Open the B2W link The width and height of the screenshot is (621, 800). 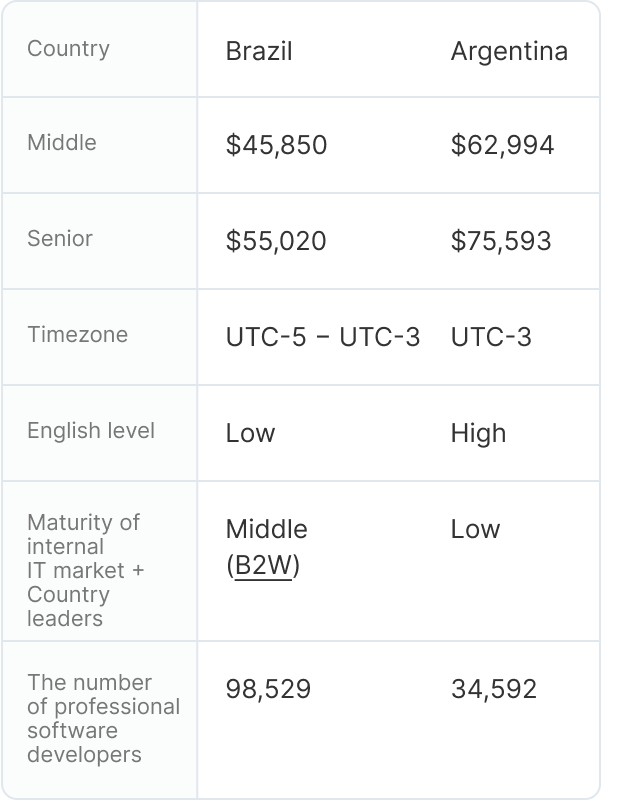[263, 567]
